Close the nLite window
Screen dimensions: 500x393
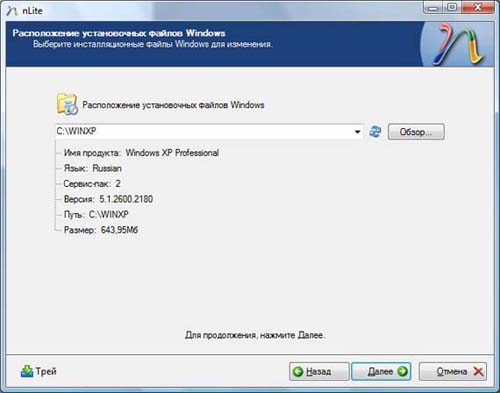pos(478,8)
